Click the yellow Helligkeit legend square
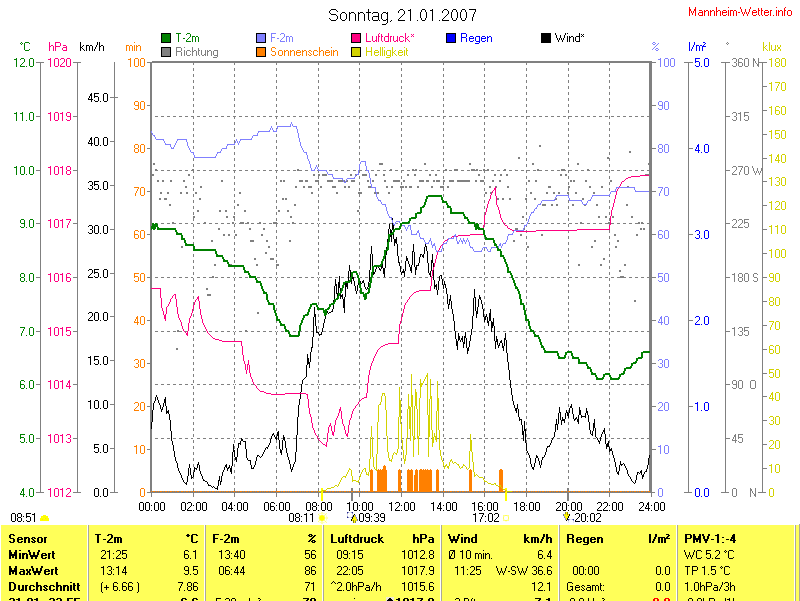800x601 pixels. pyautogui.click(x=355, y=51)
